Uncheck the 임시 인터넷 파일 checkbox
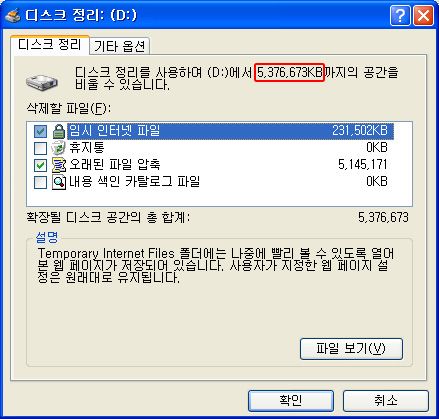Screen dimensions: 439x419 coord(40,131)
